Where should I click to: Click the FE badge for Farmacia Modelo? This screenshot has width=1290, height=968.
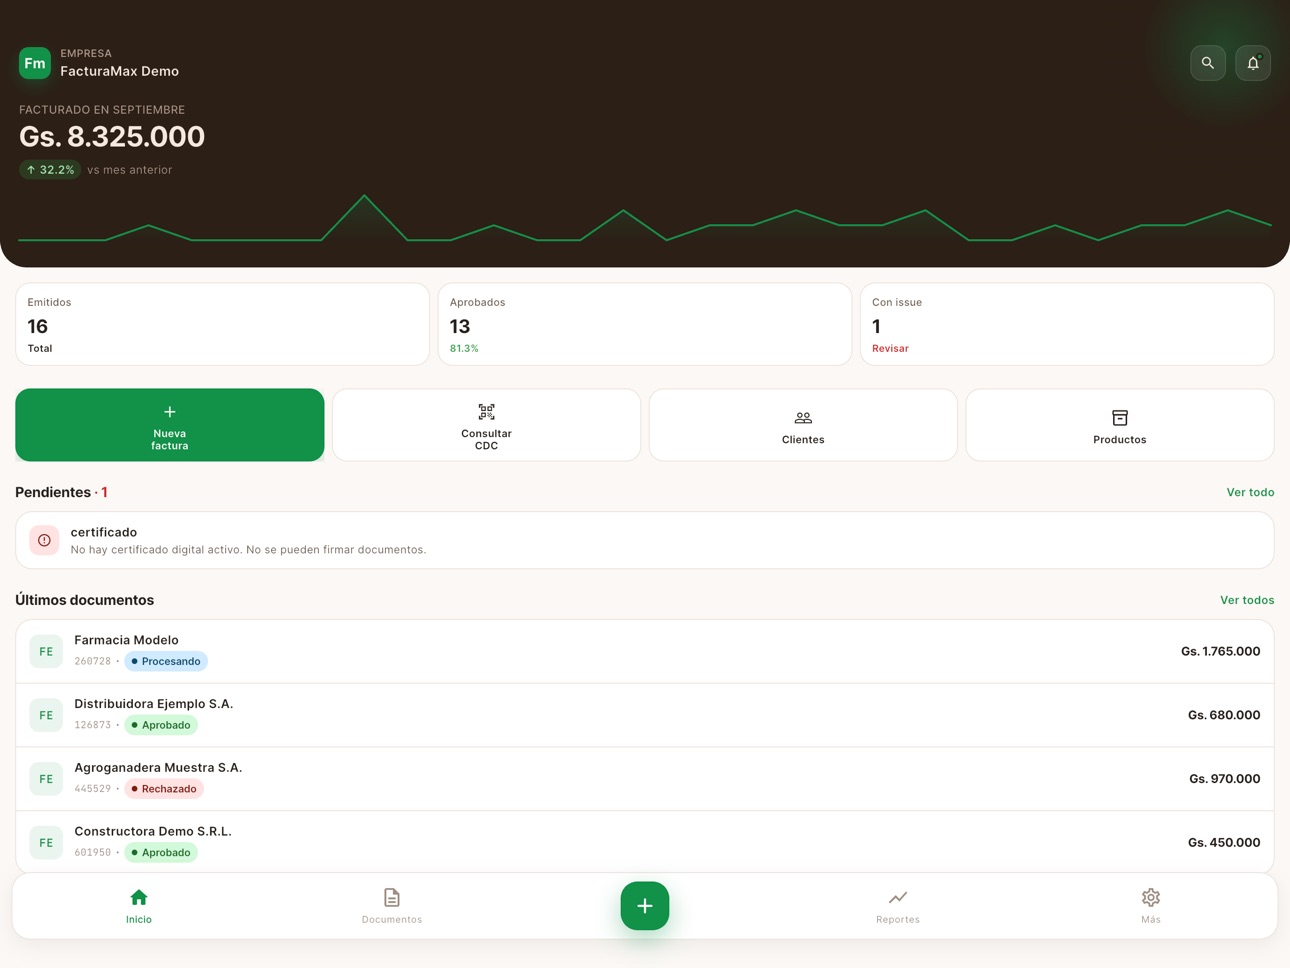point(46,651)
